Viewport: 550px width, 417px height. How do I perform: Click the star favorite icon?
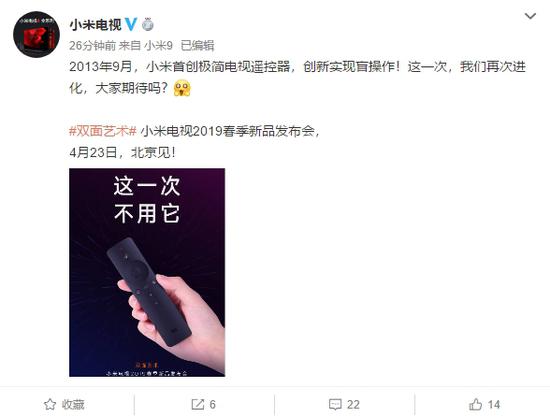coord(50,404)
